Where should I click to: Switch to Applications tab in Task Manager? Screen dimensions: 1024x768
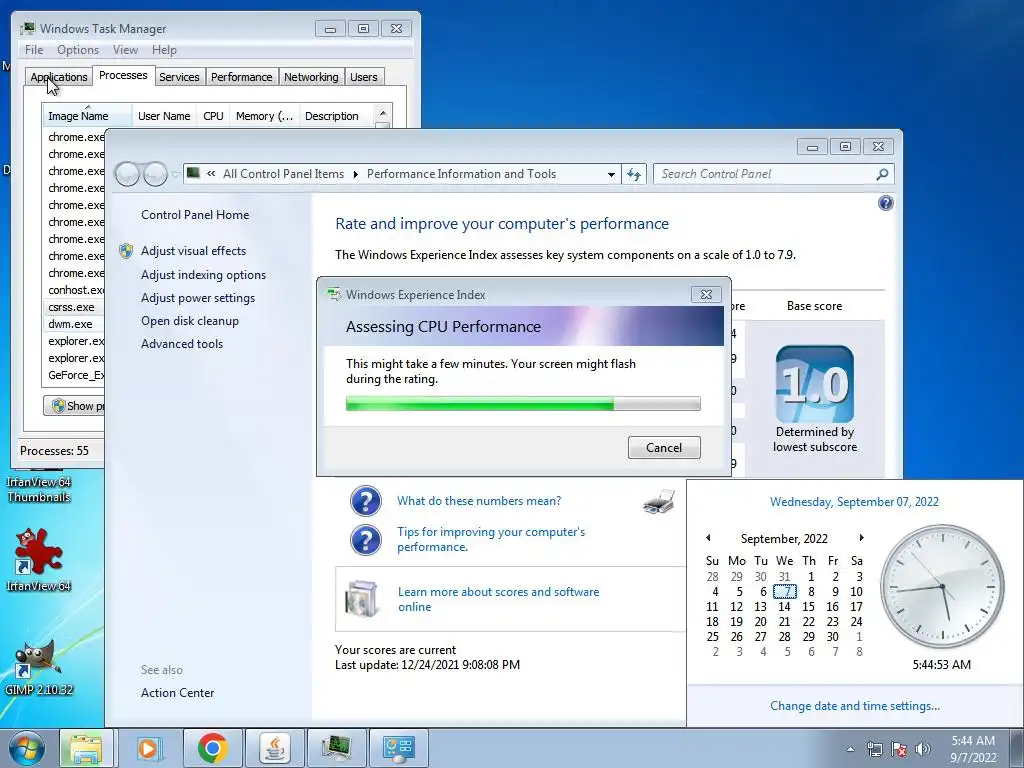pos(59,77)
